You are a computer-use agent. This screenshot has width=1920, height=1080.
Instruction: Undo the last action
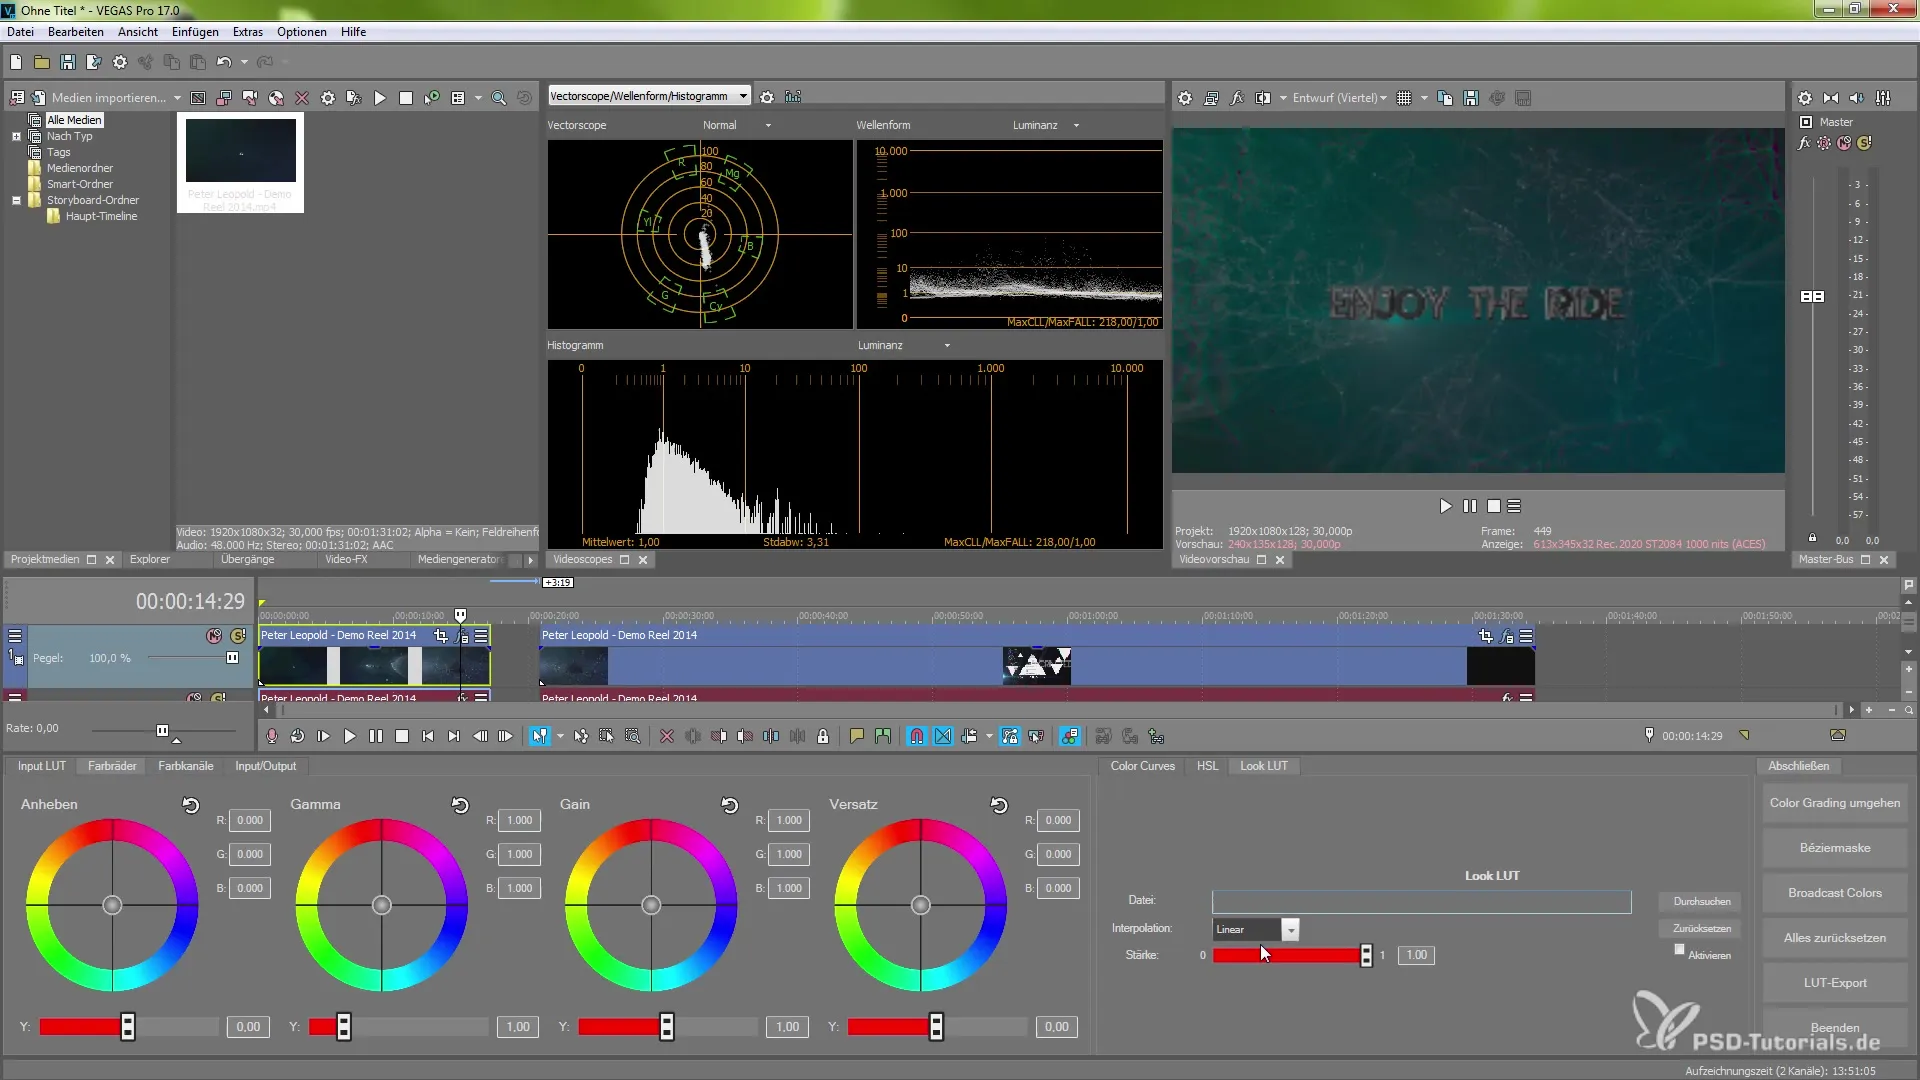tap(224, 62)
